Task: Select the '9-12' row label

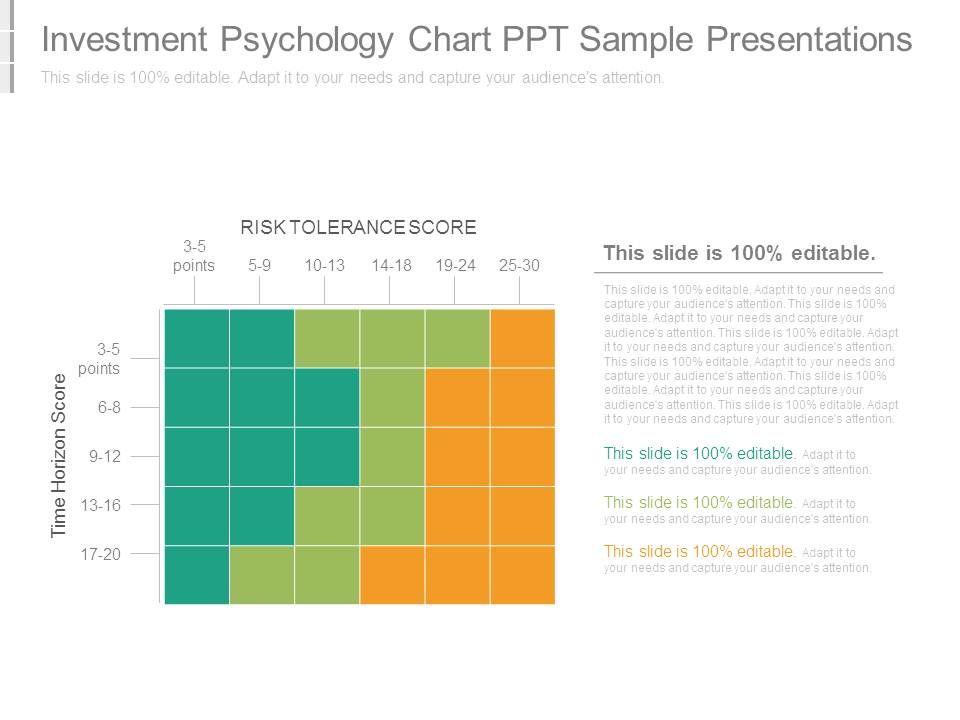Action: [105, 456]
